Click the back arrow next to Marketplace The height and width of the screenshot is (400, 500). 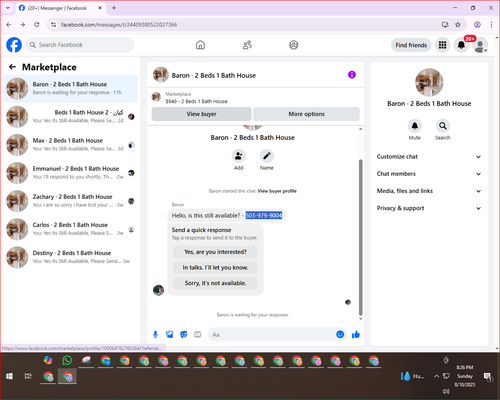[12, 67]
